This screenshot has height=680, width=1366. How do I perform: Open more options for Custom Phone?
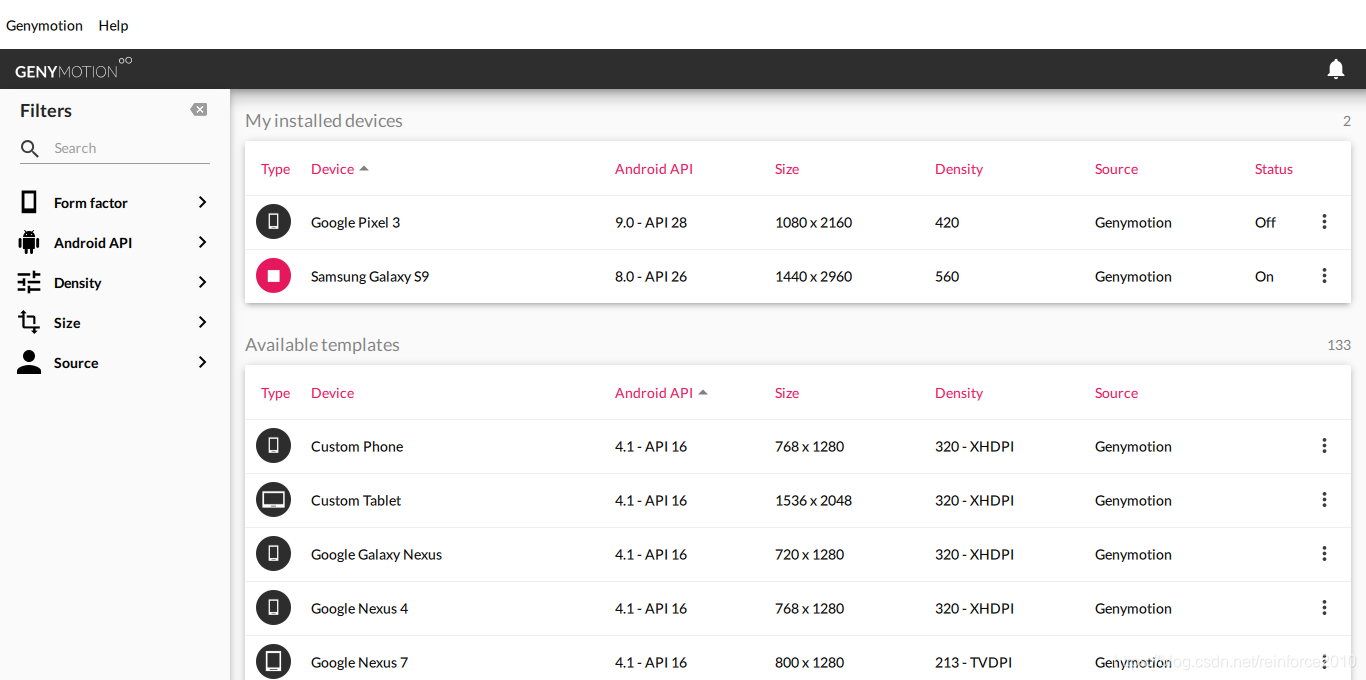pyautogui.click(x=1324, y=446)
